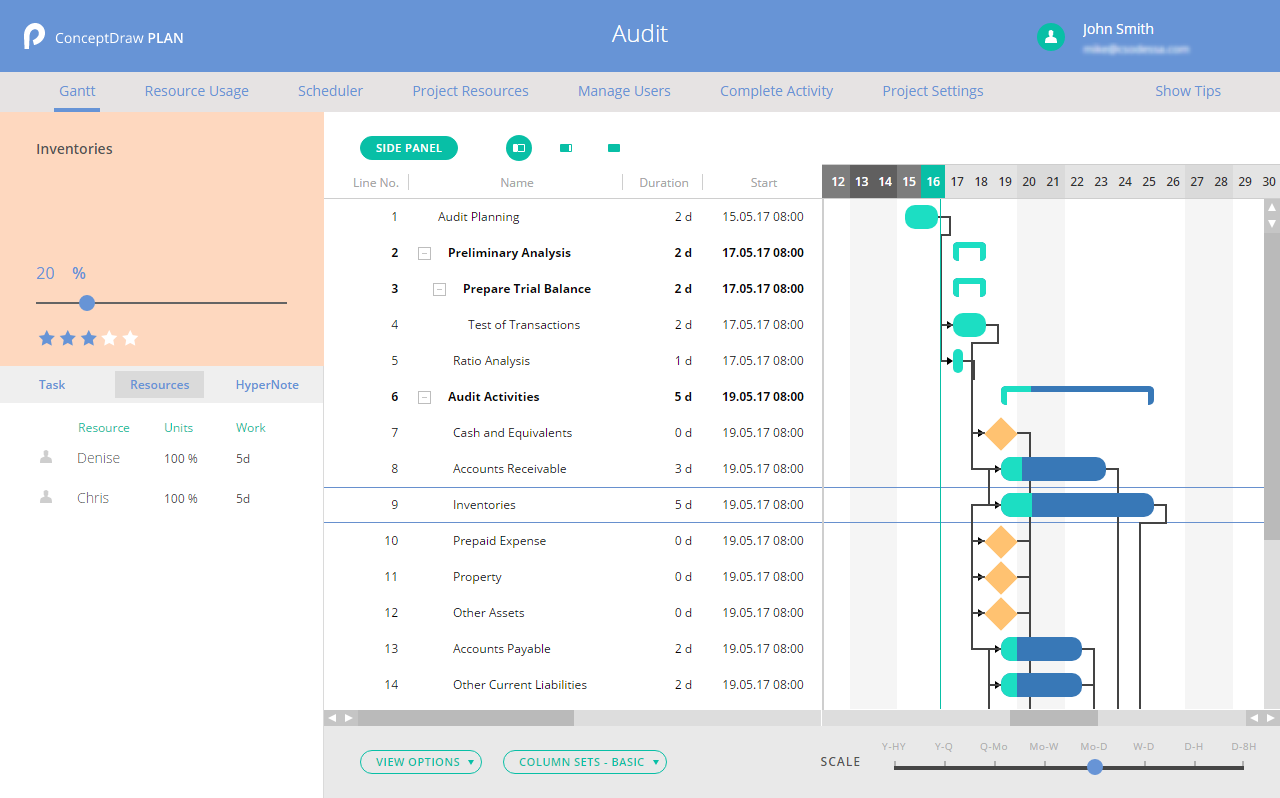Viewport: 1280px width, 798px height.
Task: Select the half side panel layout icon
Action: [566, 148]
